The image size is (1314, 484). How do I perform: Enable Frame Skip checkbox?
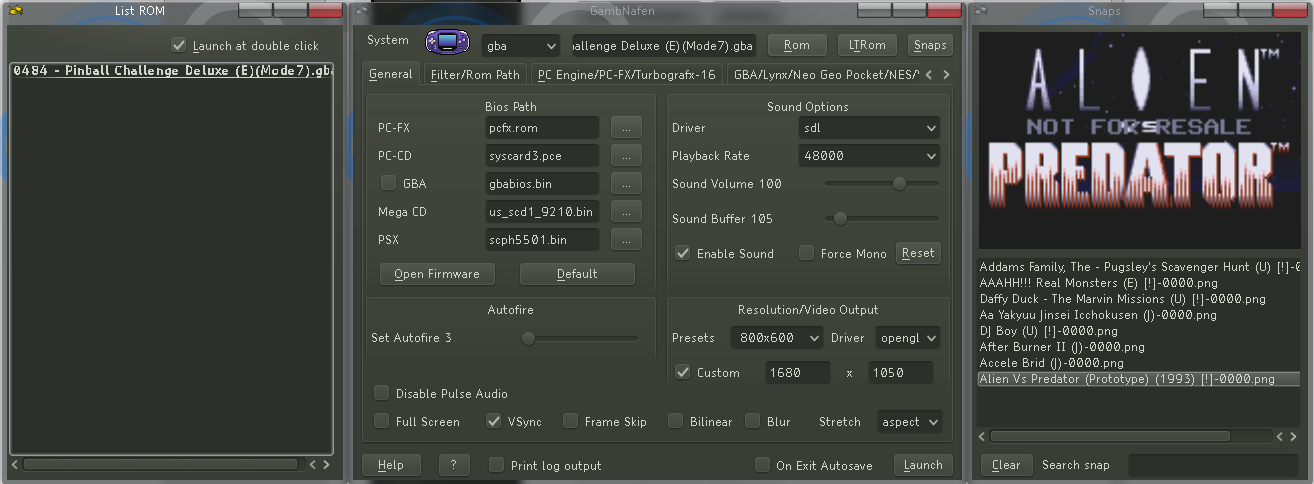tap(570, 421)
